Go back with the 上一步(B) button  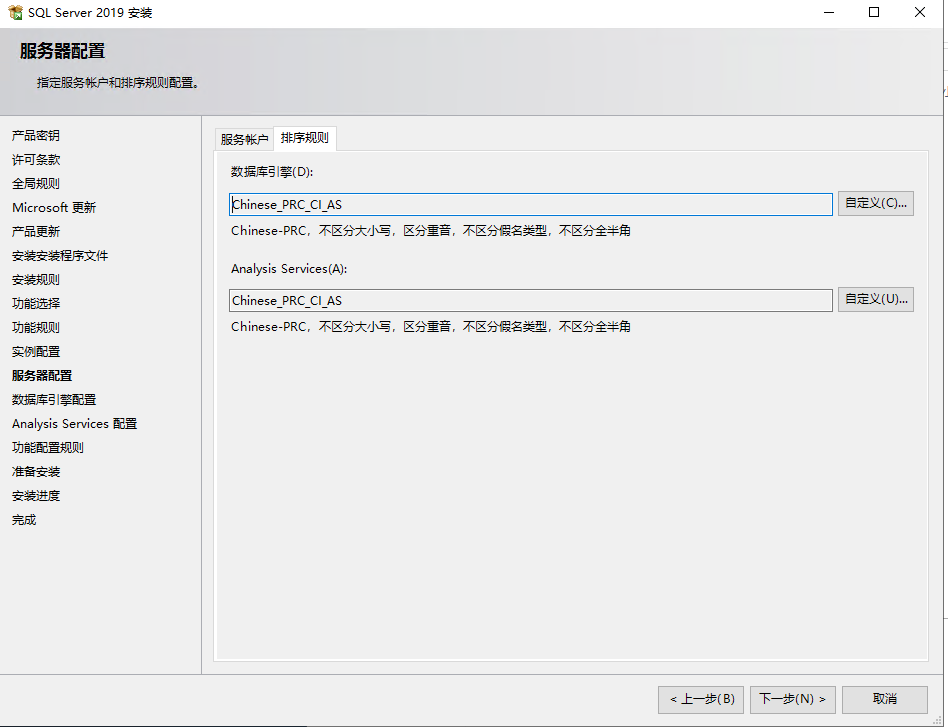[x=701, y=699]
